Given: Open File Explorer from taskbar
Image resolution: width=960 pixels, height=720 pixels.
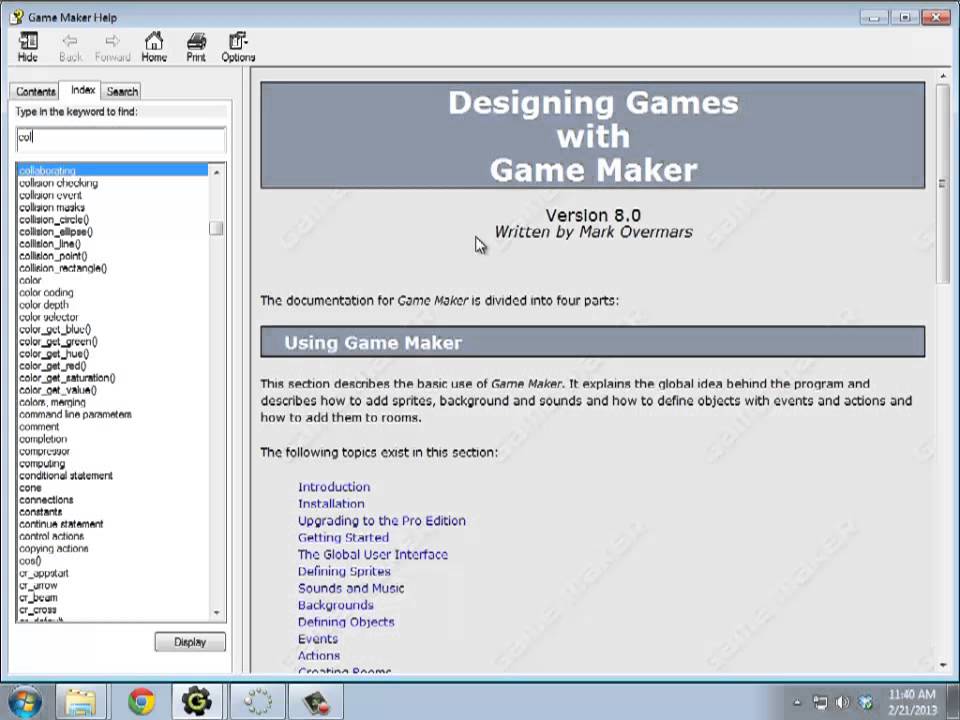Looking at the screenshot, I should click(80, 702).
